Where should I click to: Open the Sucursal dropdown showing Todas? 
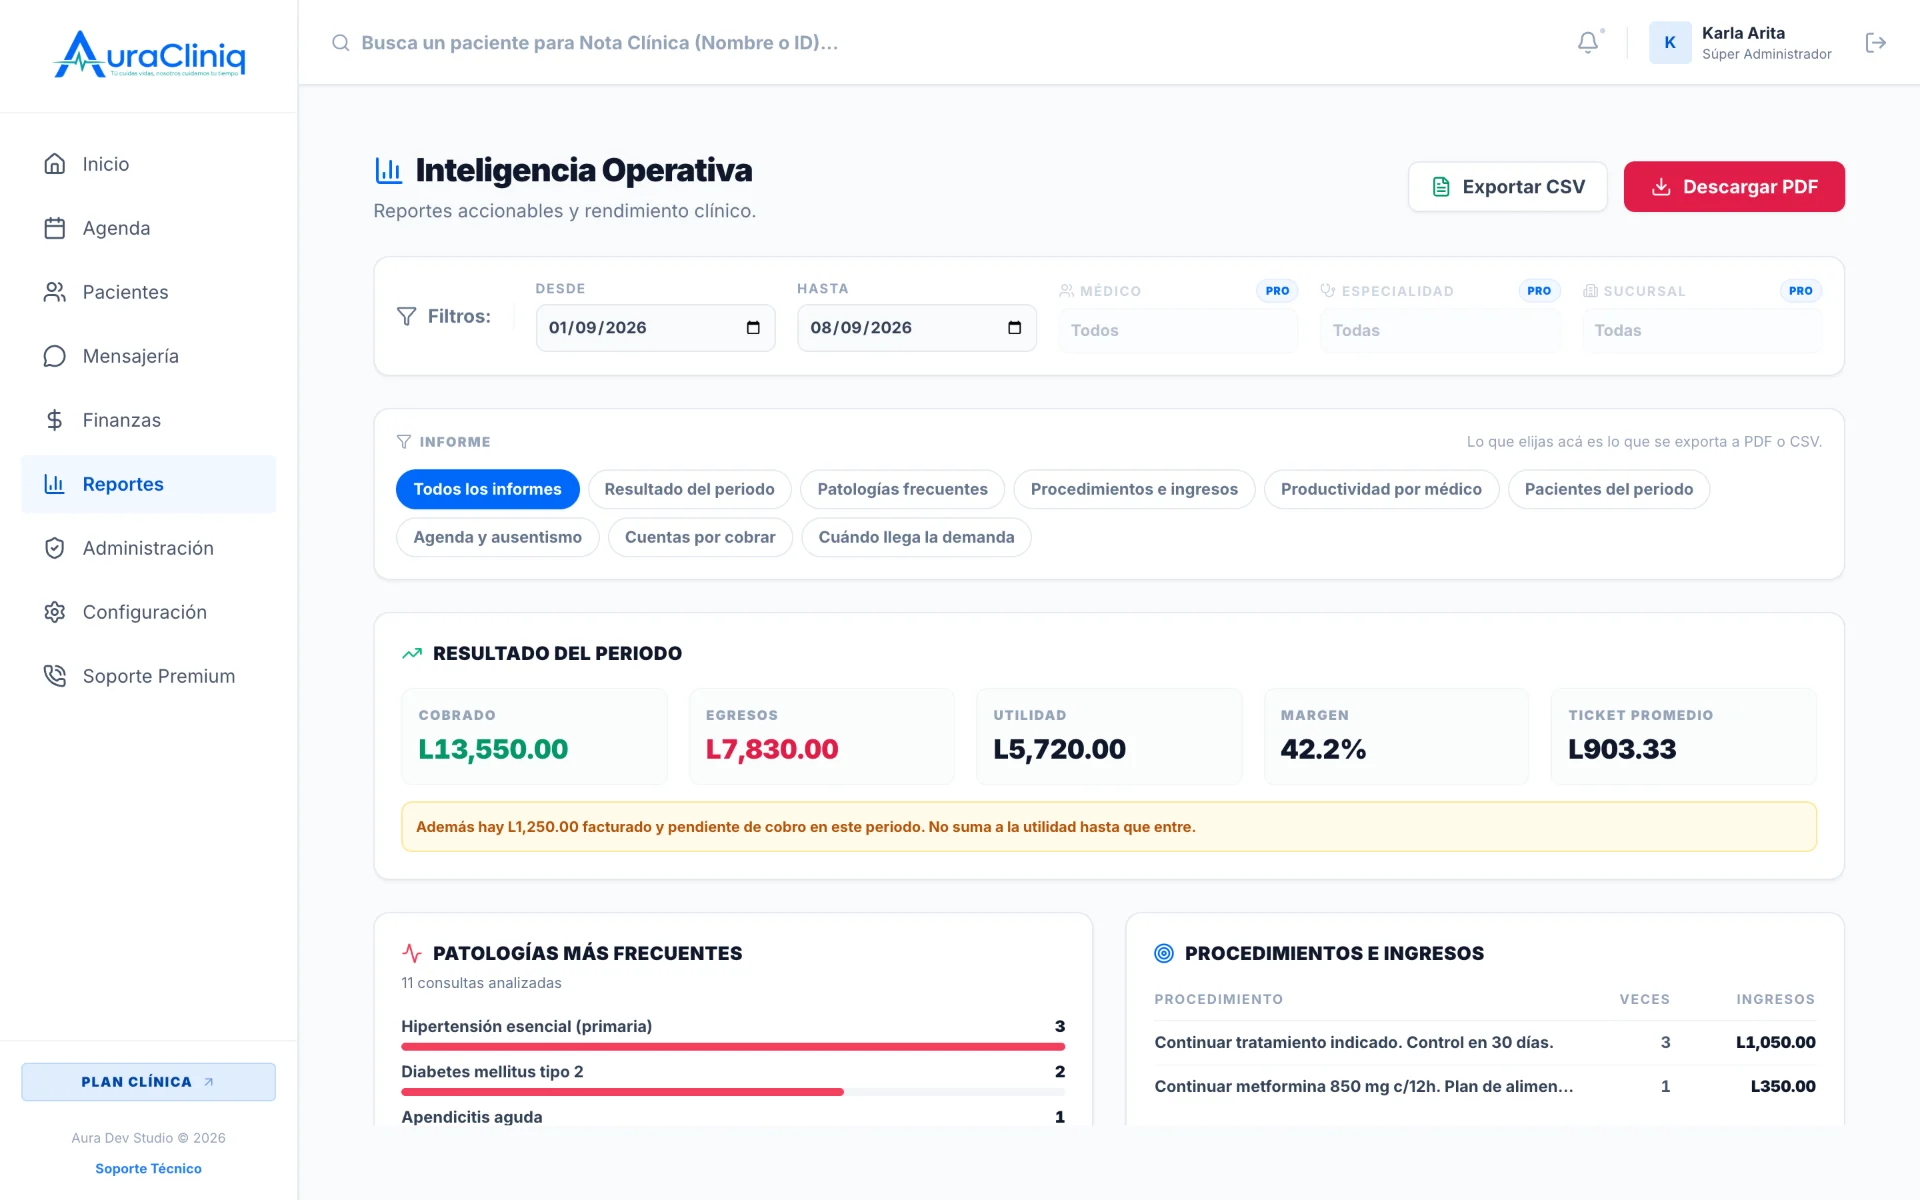click(1702, 330)
